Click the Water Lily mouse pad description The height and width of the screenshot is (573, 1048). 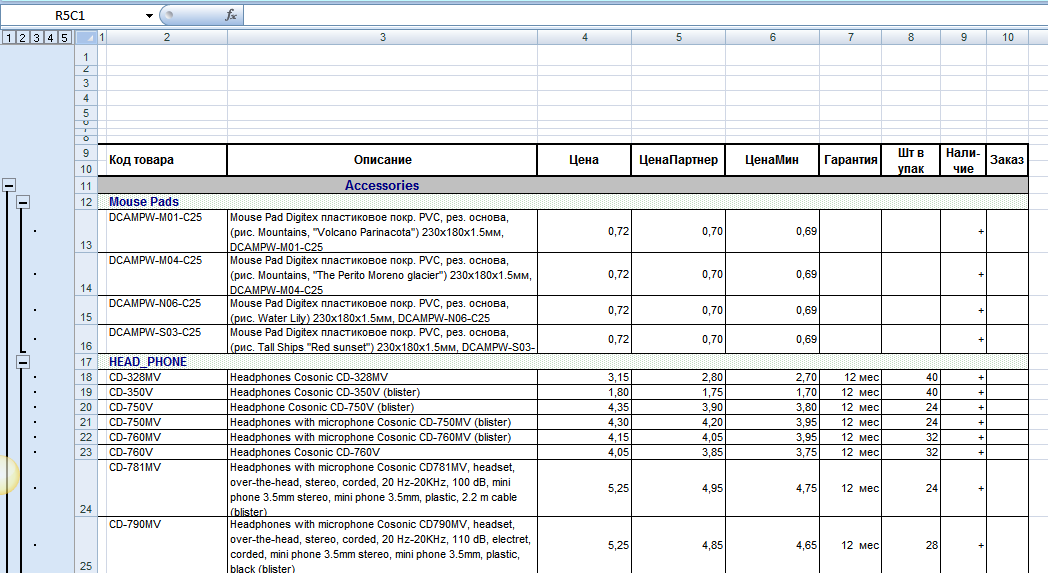[x=382, y=310]
